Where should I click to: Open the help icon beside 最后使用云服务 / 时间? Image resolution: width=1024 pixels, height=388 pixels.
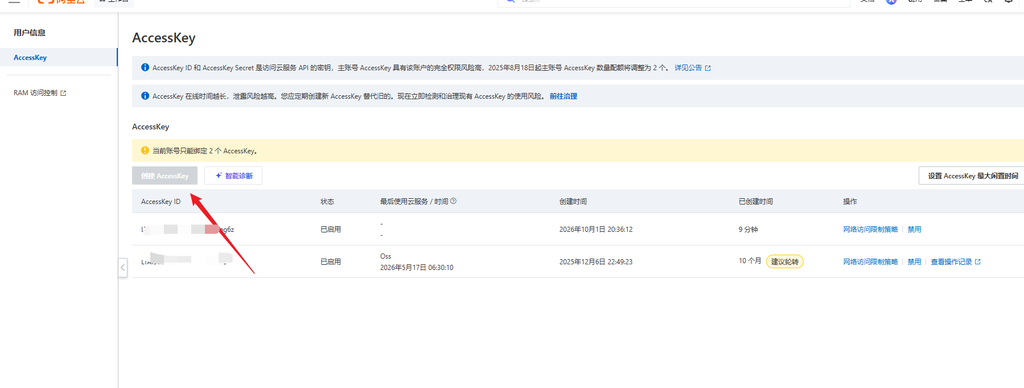[453, 202]
